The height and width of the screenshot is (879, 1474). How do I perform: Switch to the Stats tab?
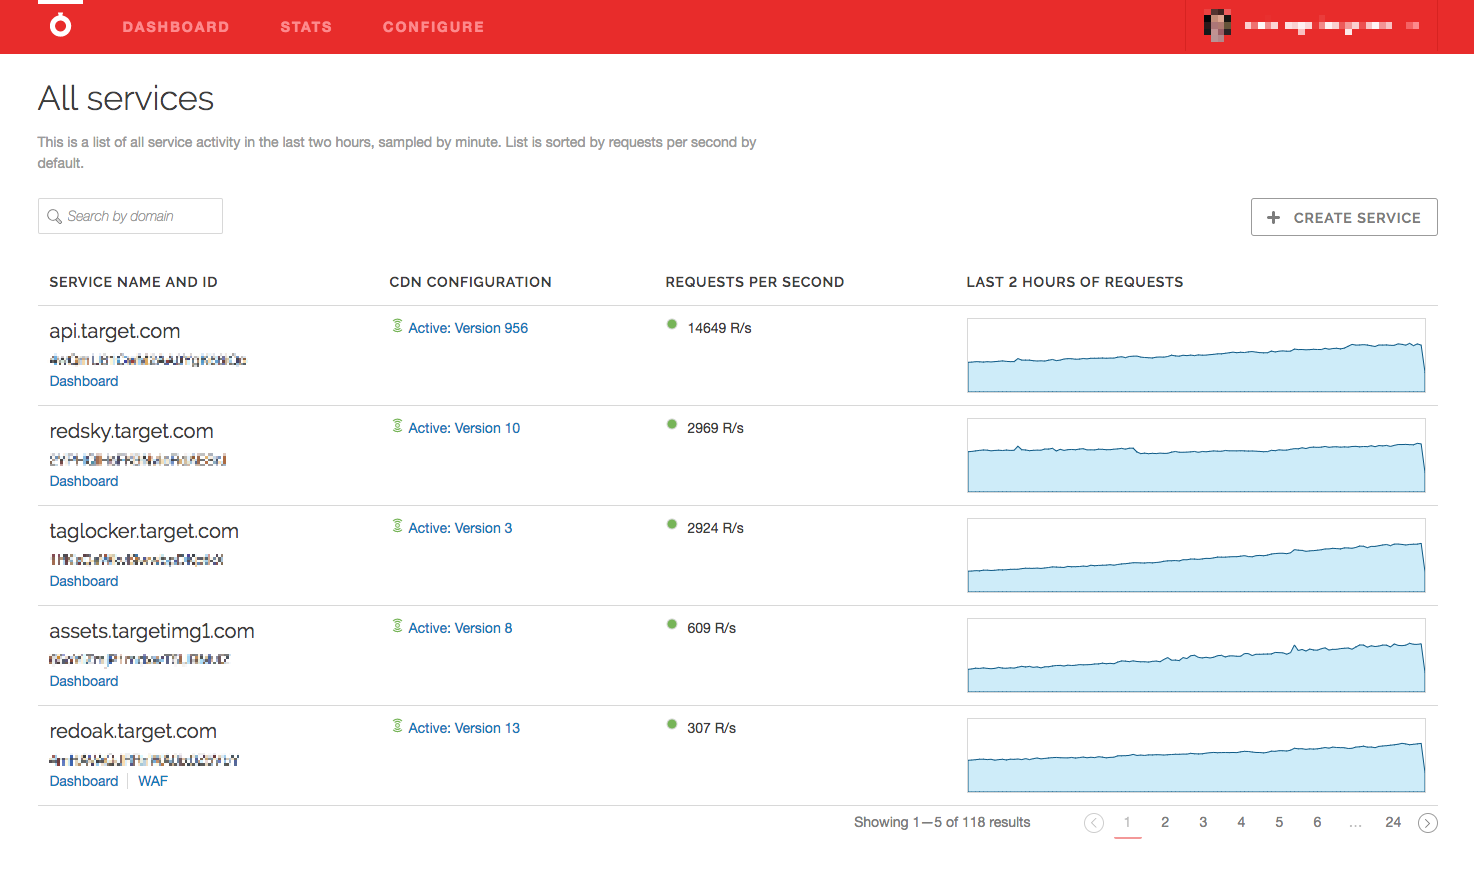coord(306,27)
